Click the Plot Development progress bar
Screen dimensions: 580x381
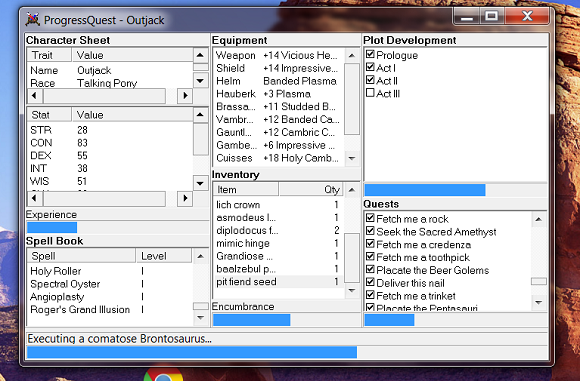[455, 190]
